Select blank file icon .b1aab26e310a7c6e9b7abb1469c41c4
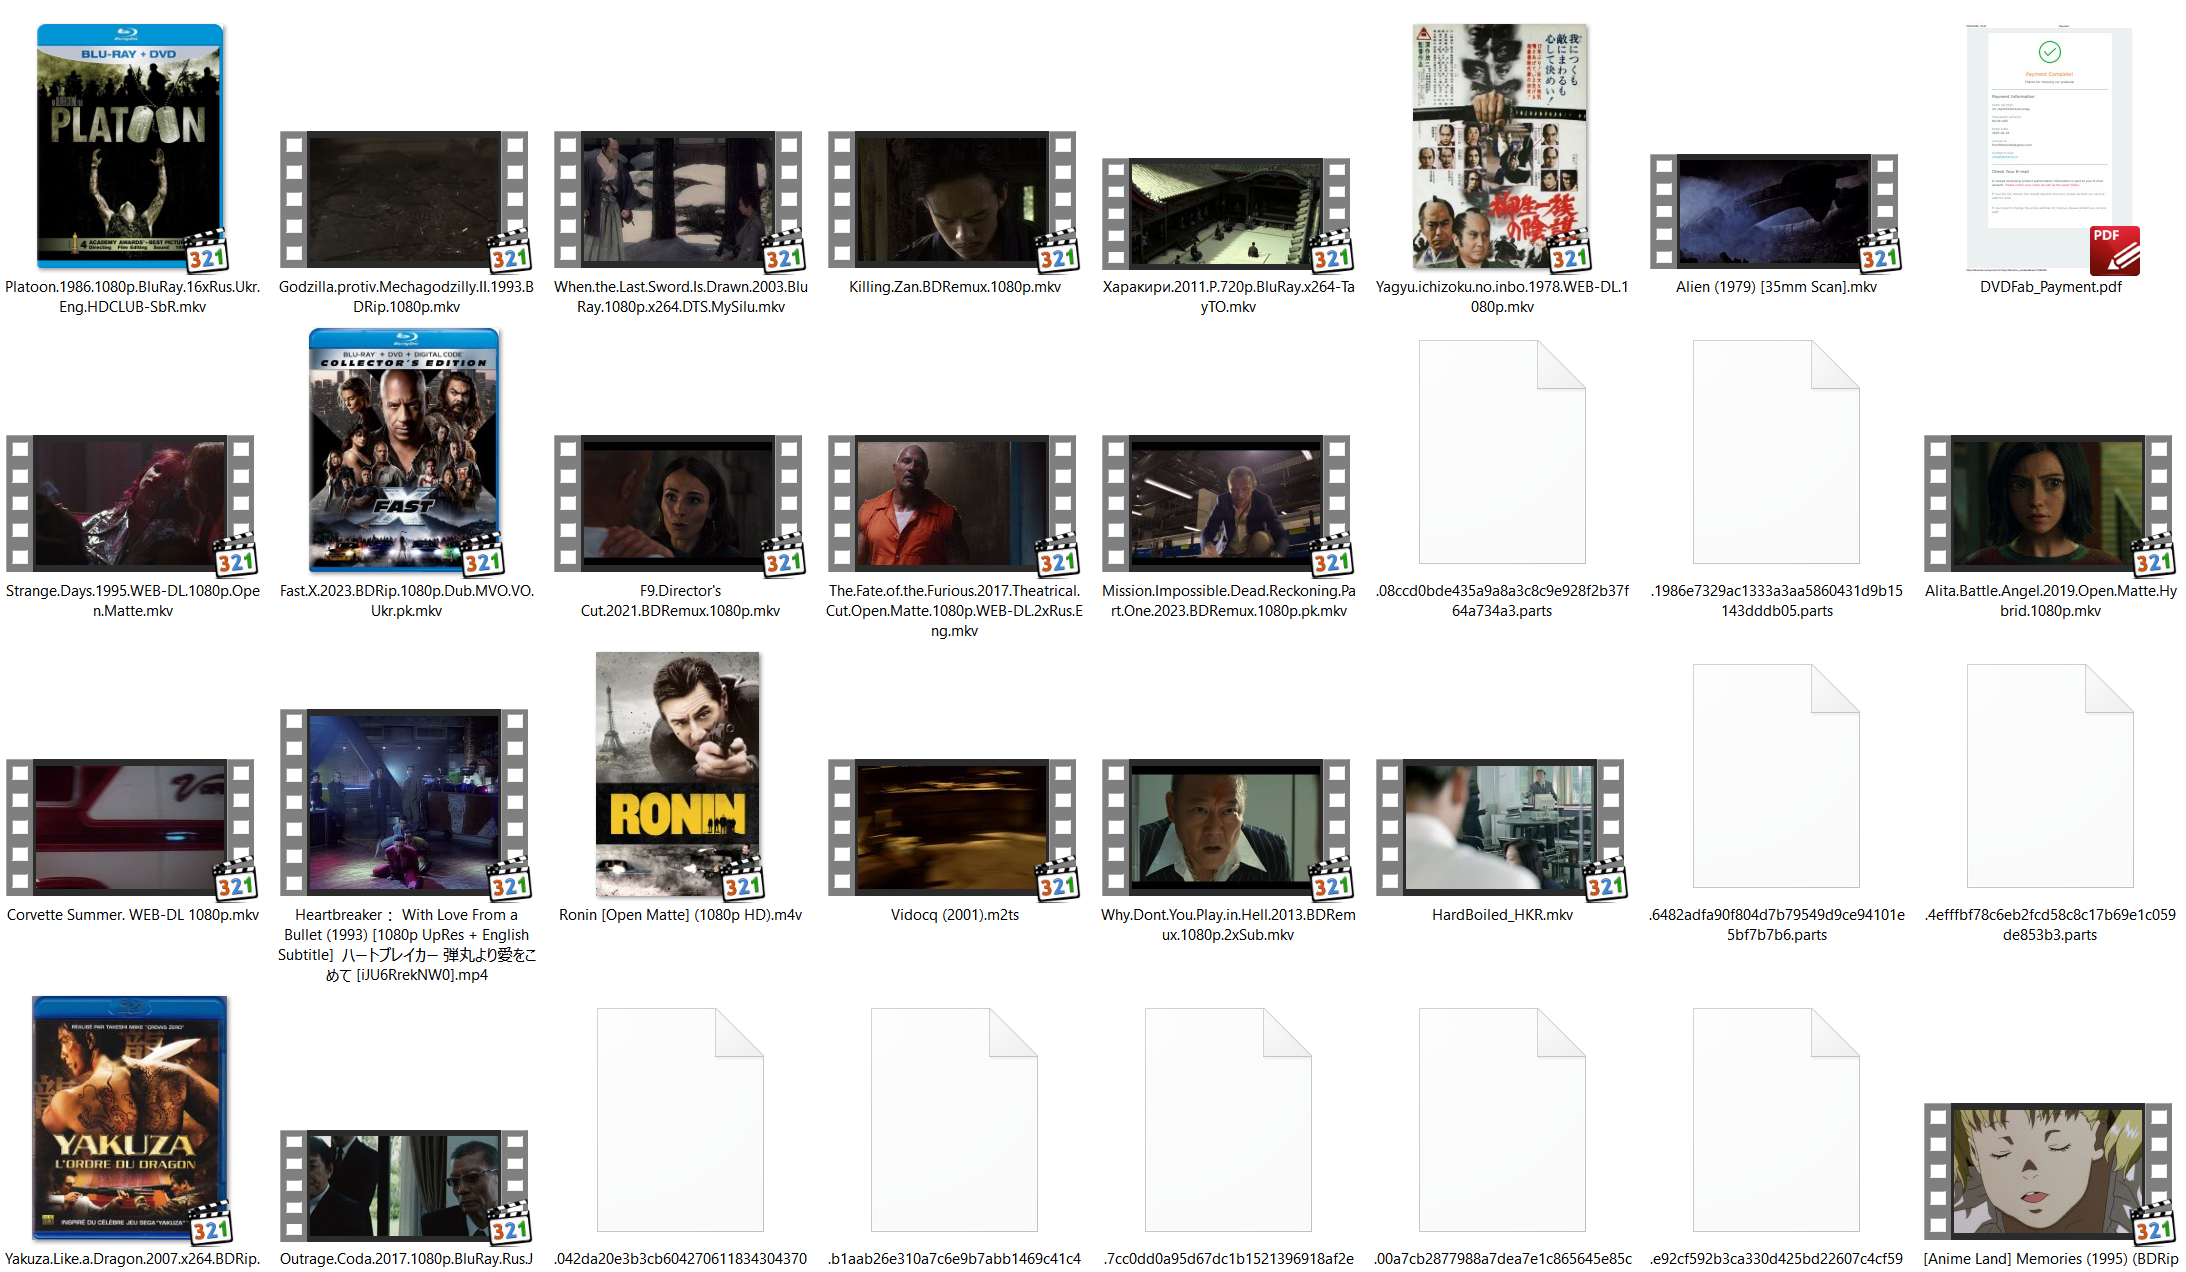Image resolution: width=2186 pixels, height=1272 pixels. 954,1120
